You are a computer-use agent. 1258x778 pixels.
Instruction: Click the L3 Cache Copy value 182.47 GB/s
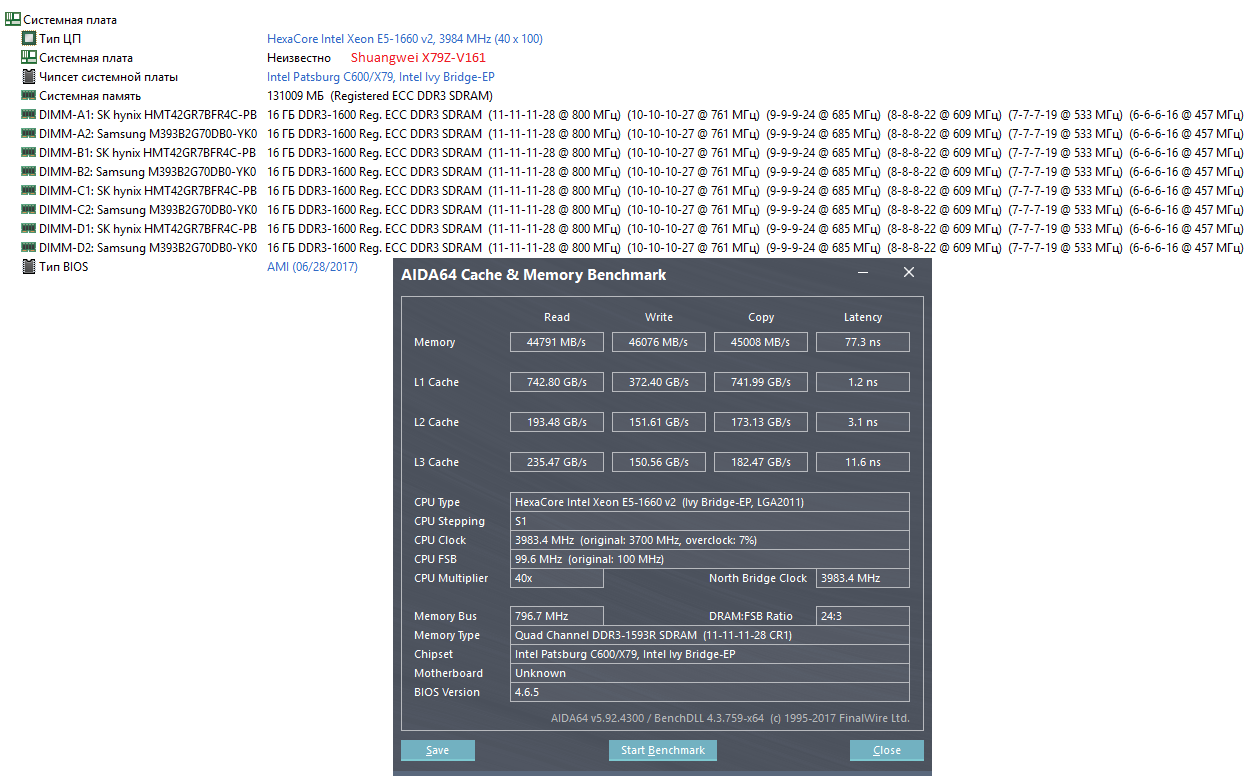[x=761, y=462]
